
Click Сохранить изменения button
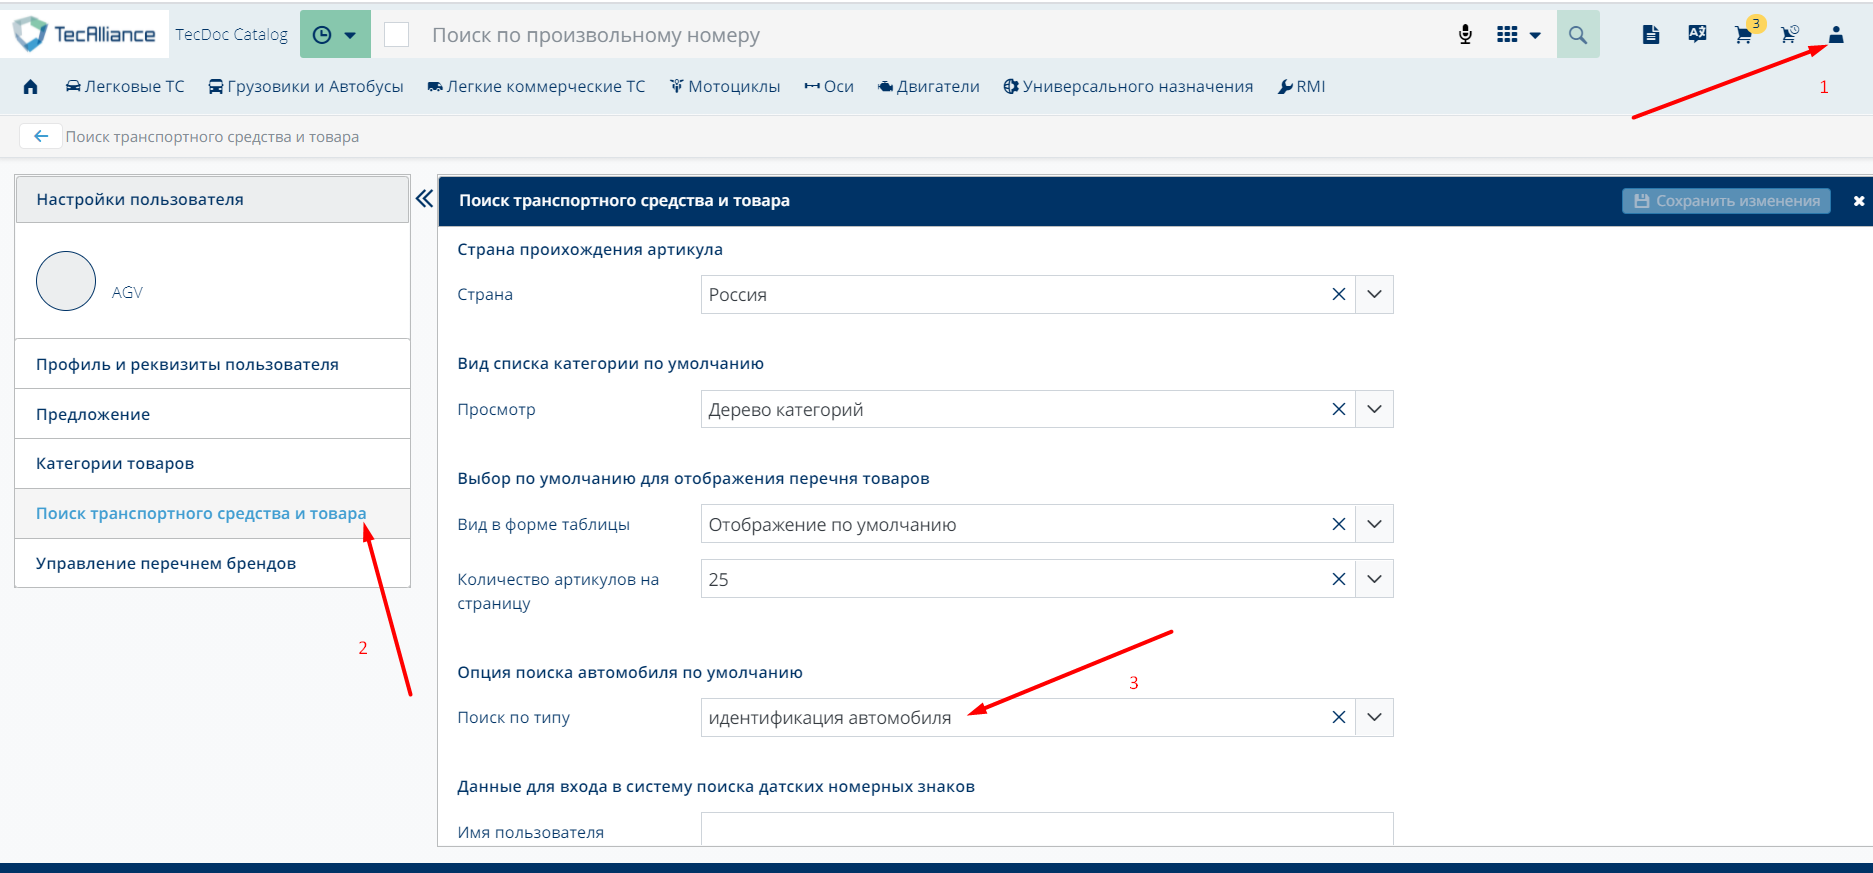click(x=1726, y=201)
